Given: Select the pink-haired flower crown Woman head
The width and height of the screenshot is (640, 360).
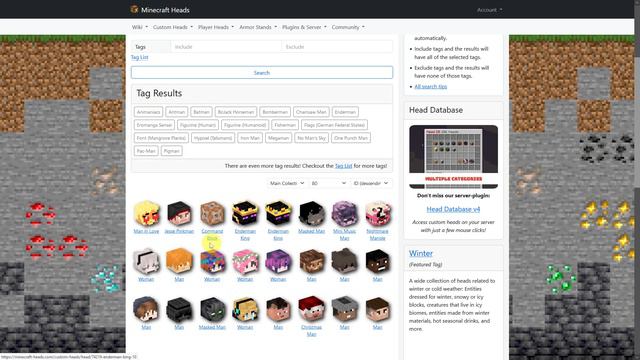Looking at the screenshot, I should pos(245,261).
